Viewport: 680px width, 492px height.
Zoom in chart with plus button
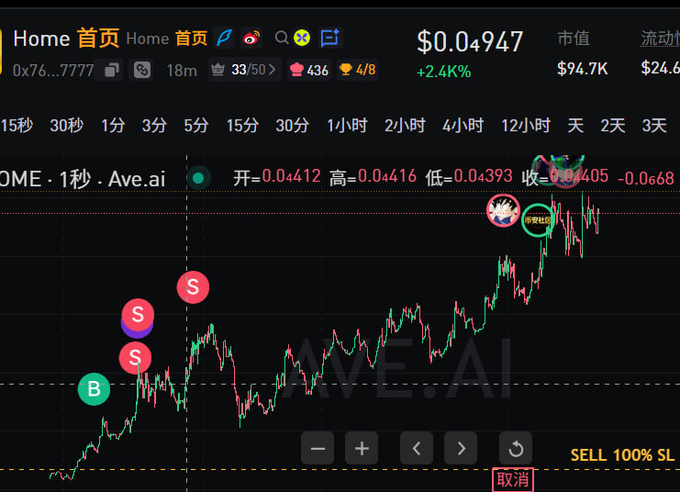click(362, 448)
